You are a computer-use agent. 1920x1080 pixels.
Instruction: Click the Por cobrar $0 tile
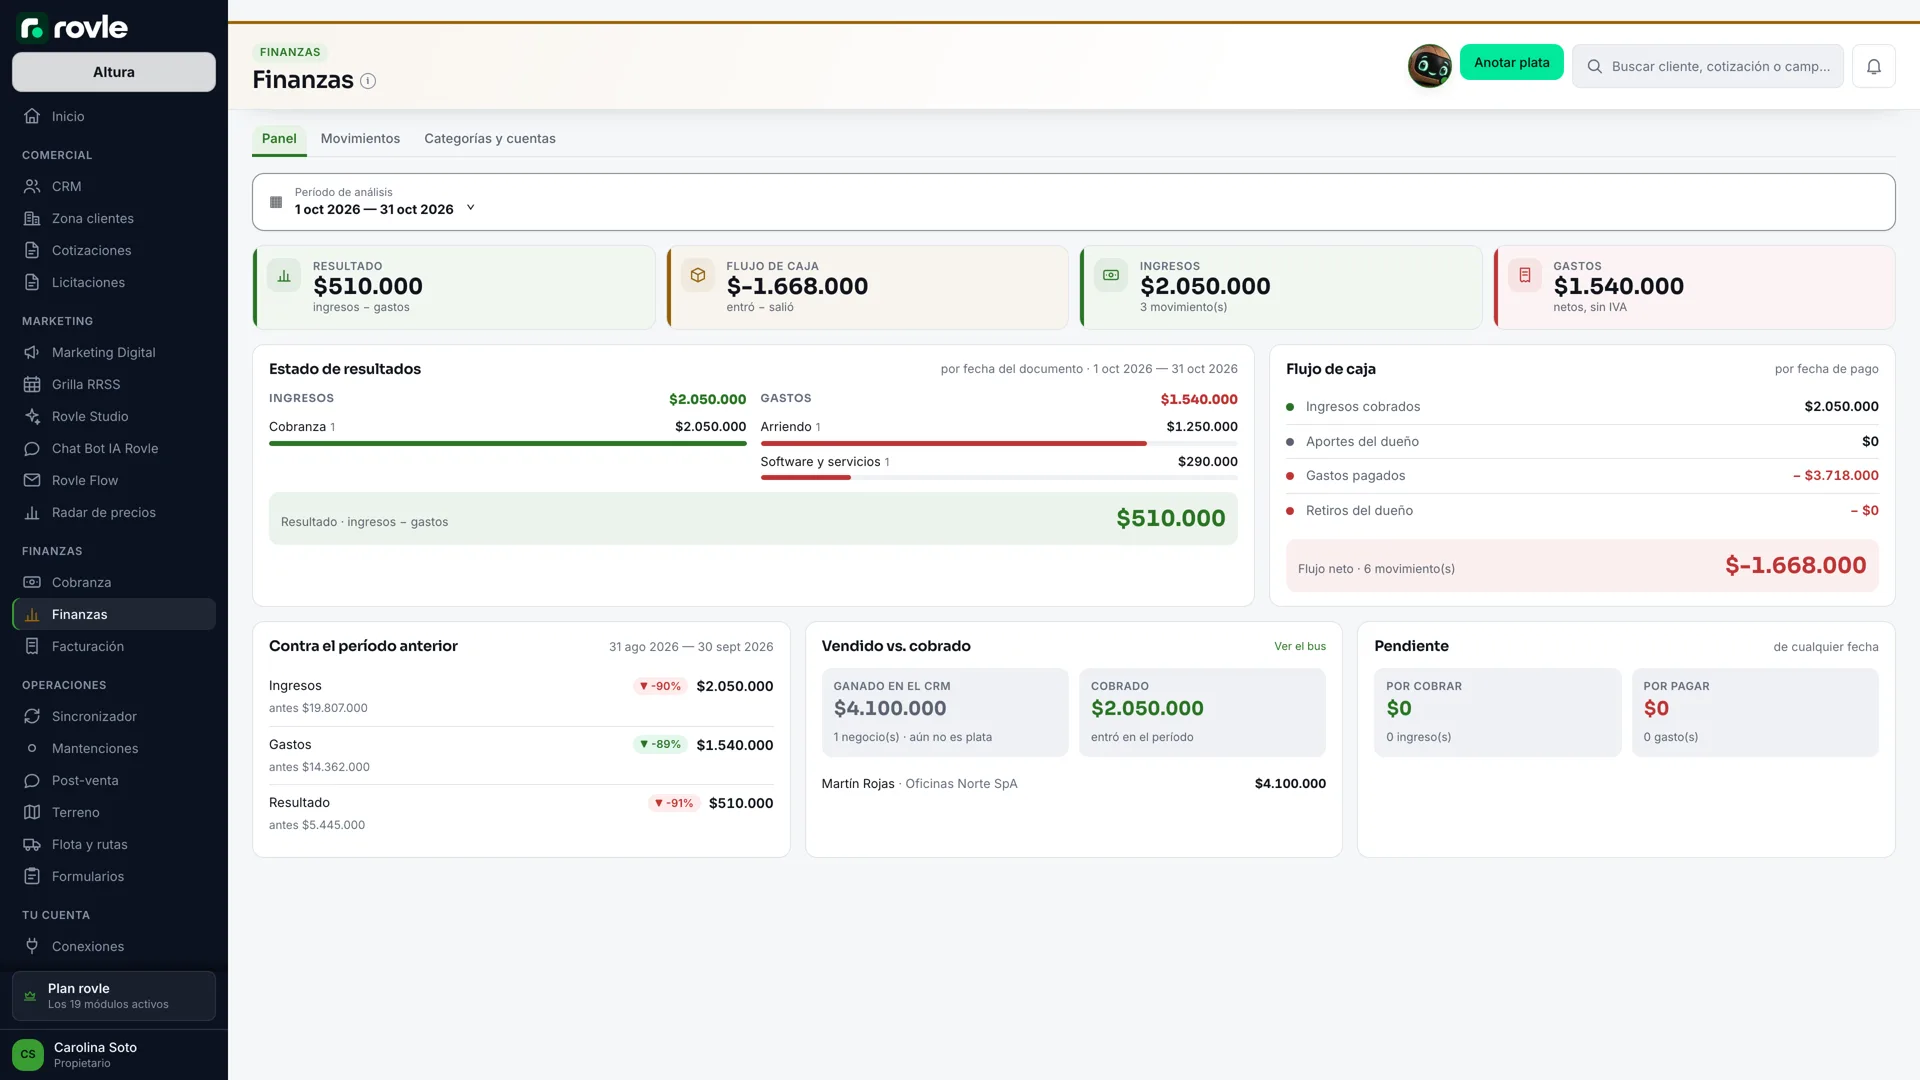click(x=1497, y=712)
